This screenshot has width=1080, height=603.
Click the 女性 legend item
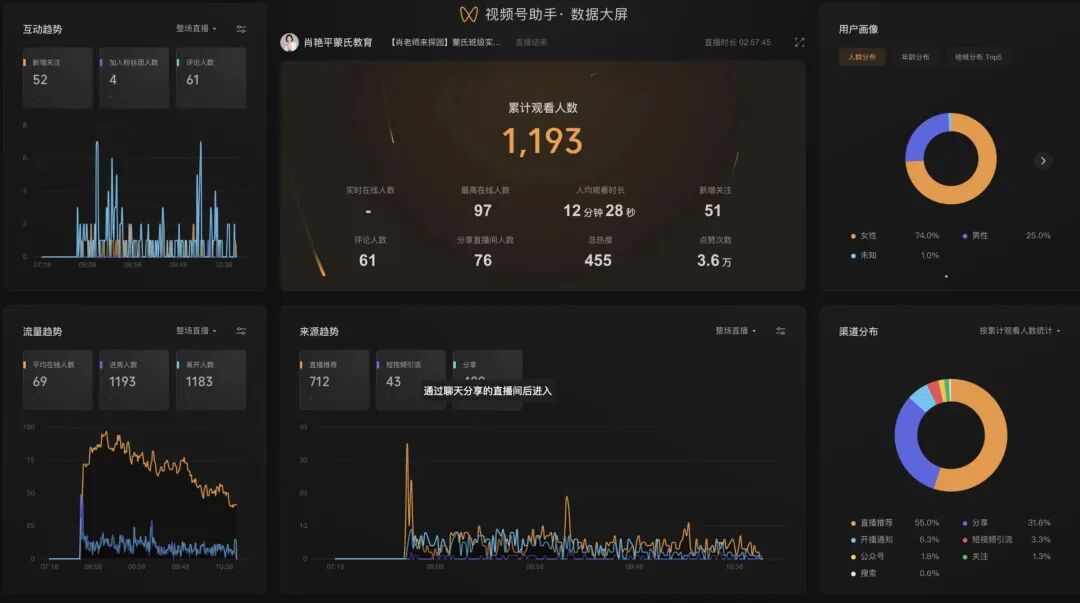(x=864, y=236)
